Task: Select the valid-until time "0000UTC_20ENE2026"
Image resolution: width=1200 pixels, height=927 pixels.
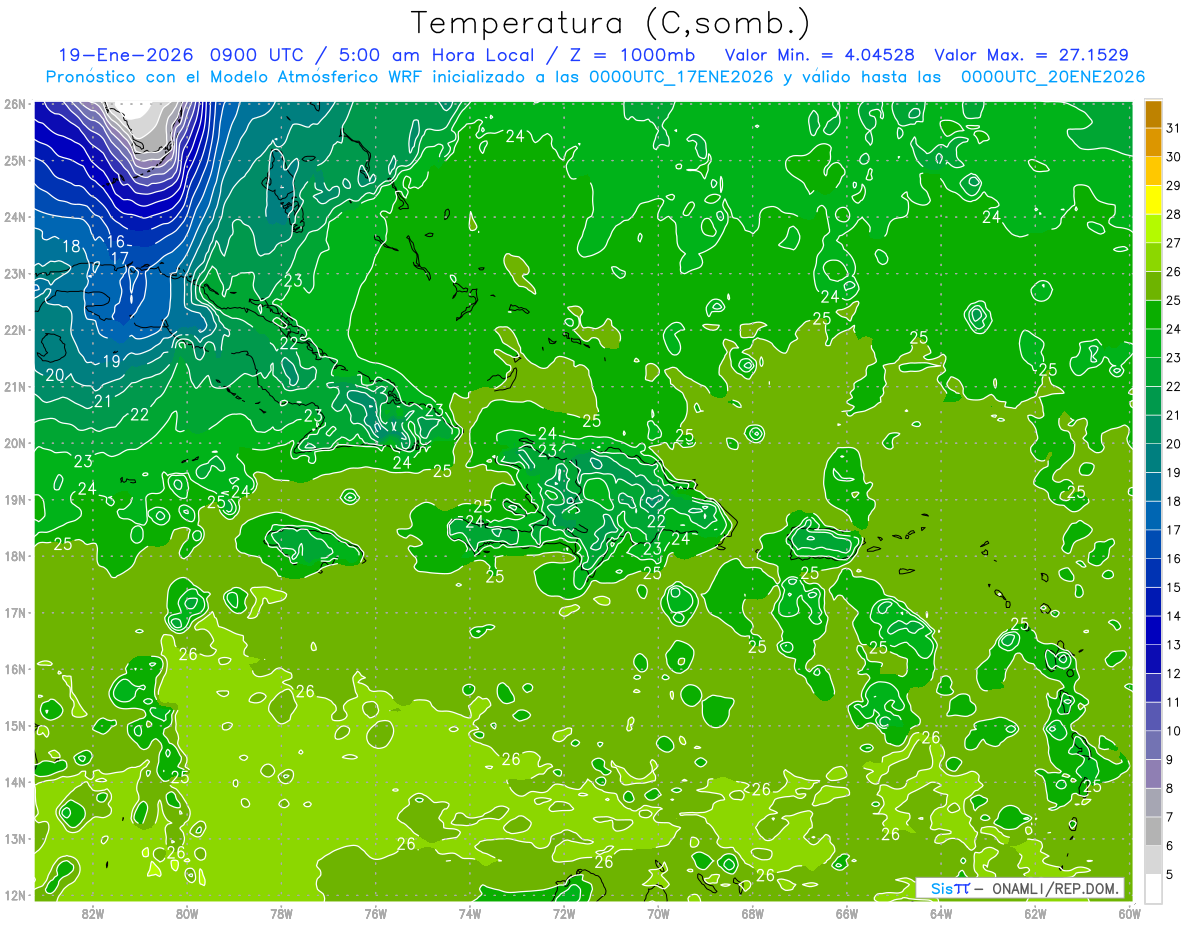Action: (x=1053, y=77)
